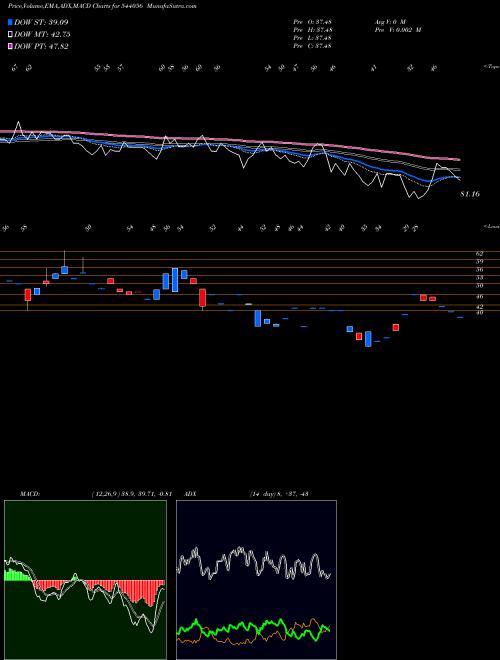Click the '<Lows' label on the right
Viewport: 500px width, 660px height.
(491, 226)
